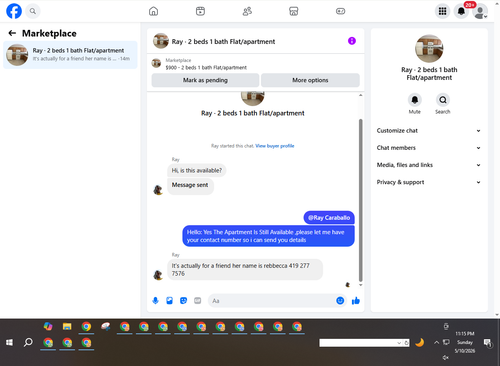Open the Gaming controller icon

[x=340, y=11]
